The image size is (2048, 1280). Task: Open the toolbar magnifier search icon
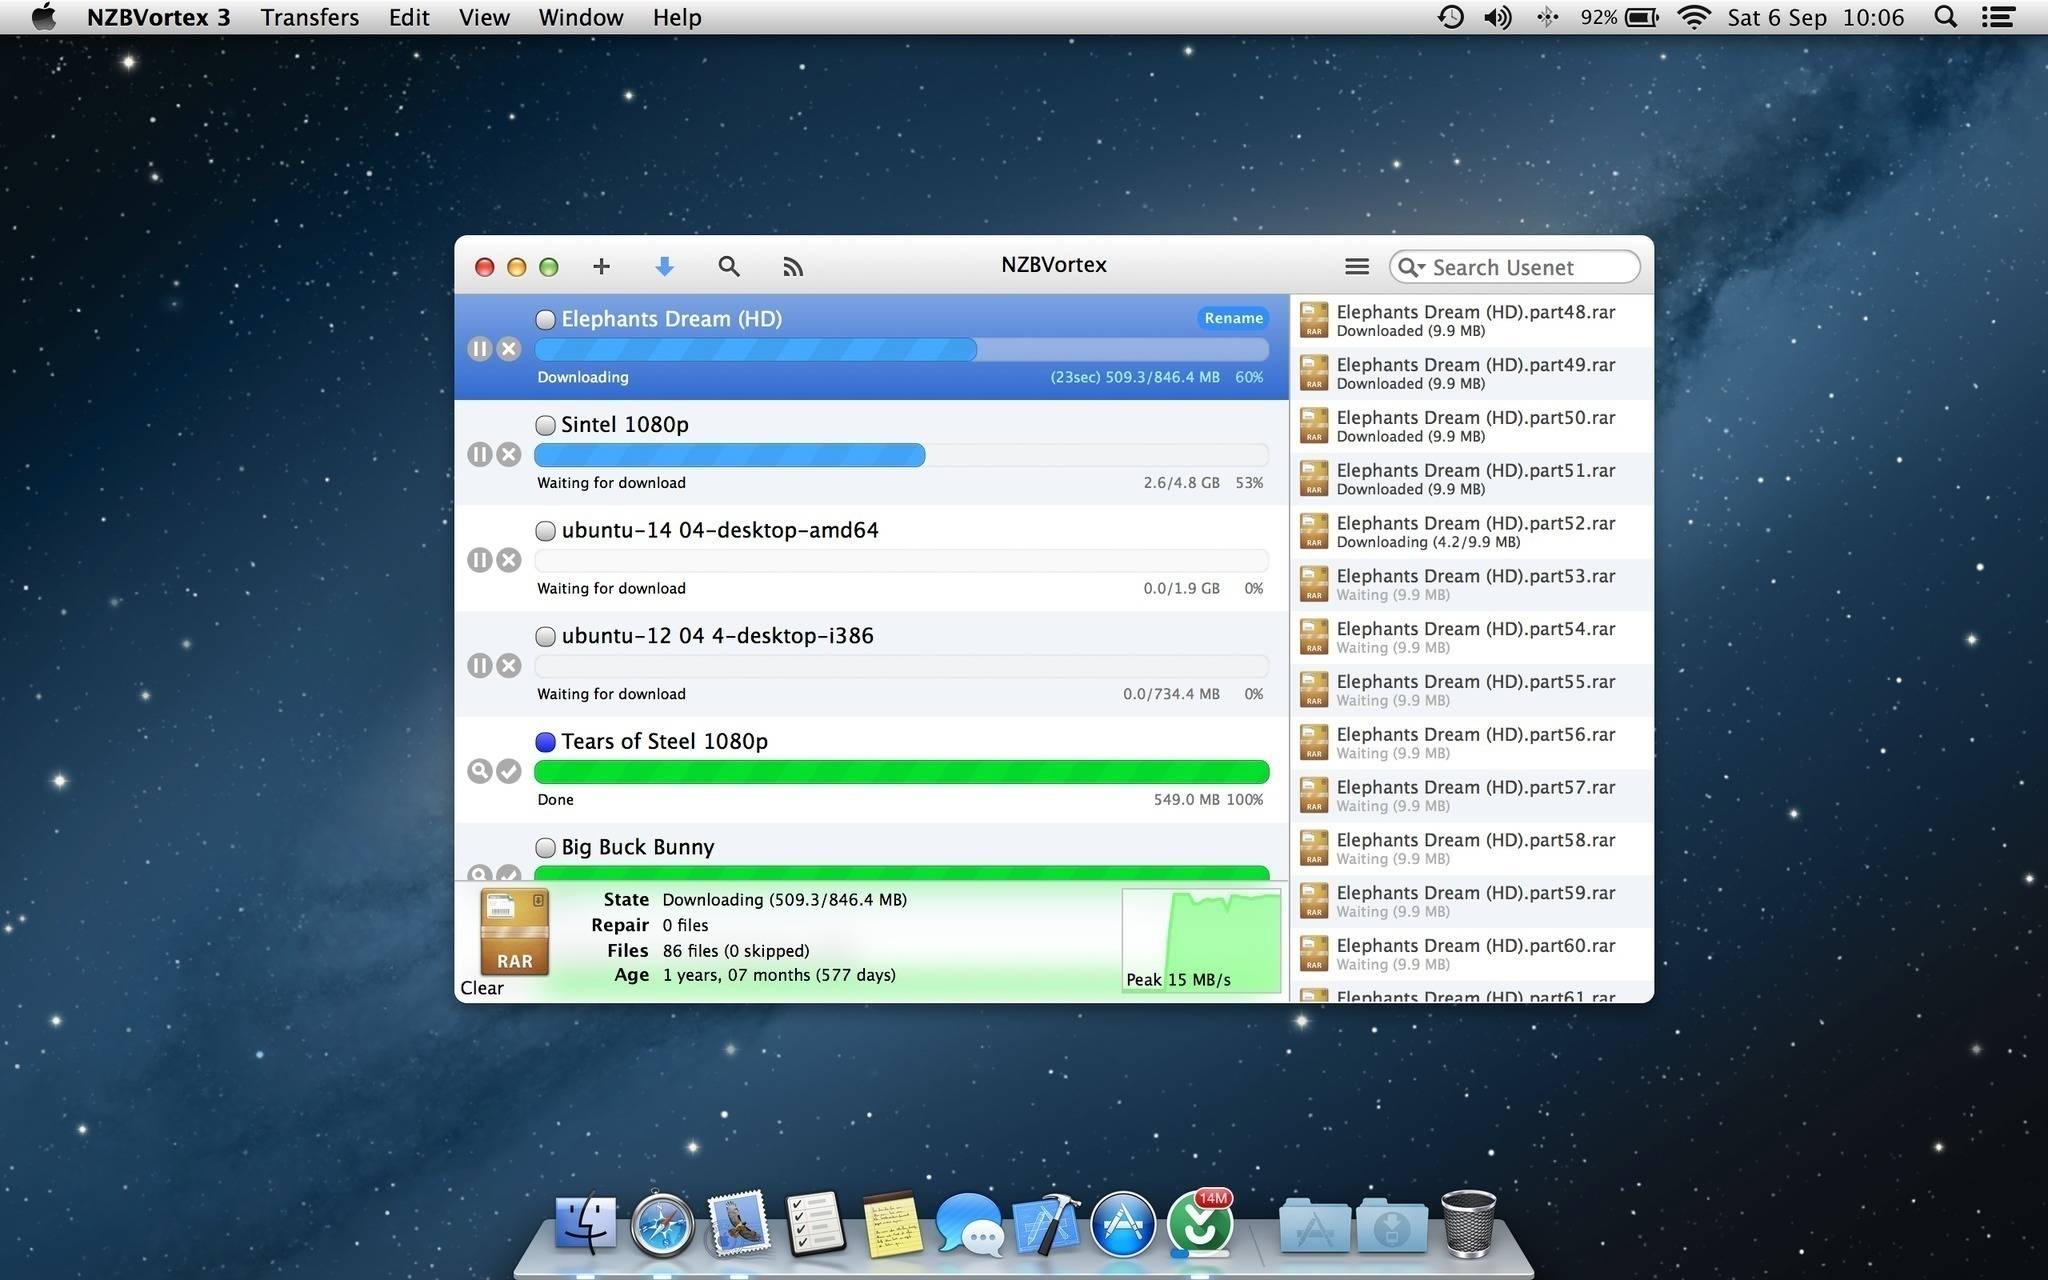(x=729, y=266)
